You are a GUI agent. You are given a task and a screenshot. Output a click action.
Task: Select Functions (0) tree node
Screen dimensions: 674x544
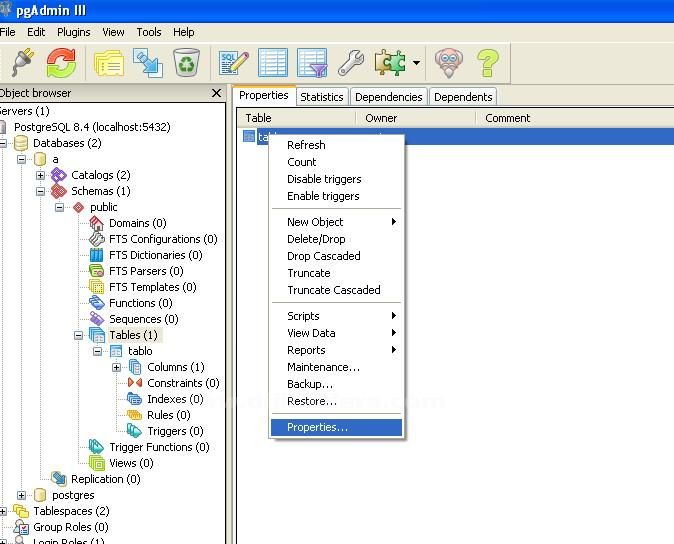click(x=141, y=303)
